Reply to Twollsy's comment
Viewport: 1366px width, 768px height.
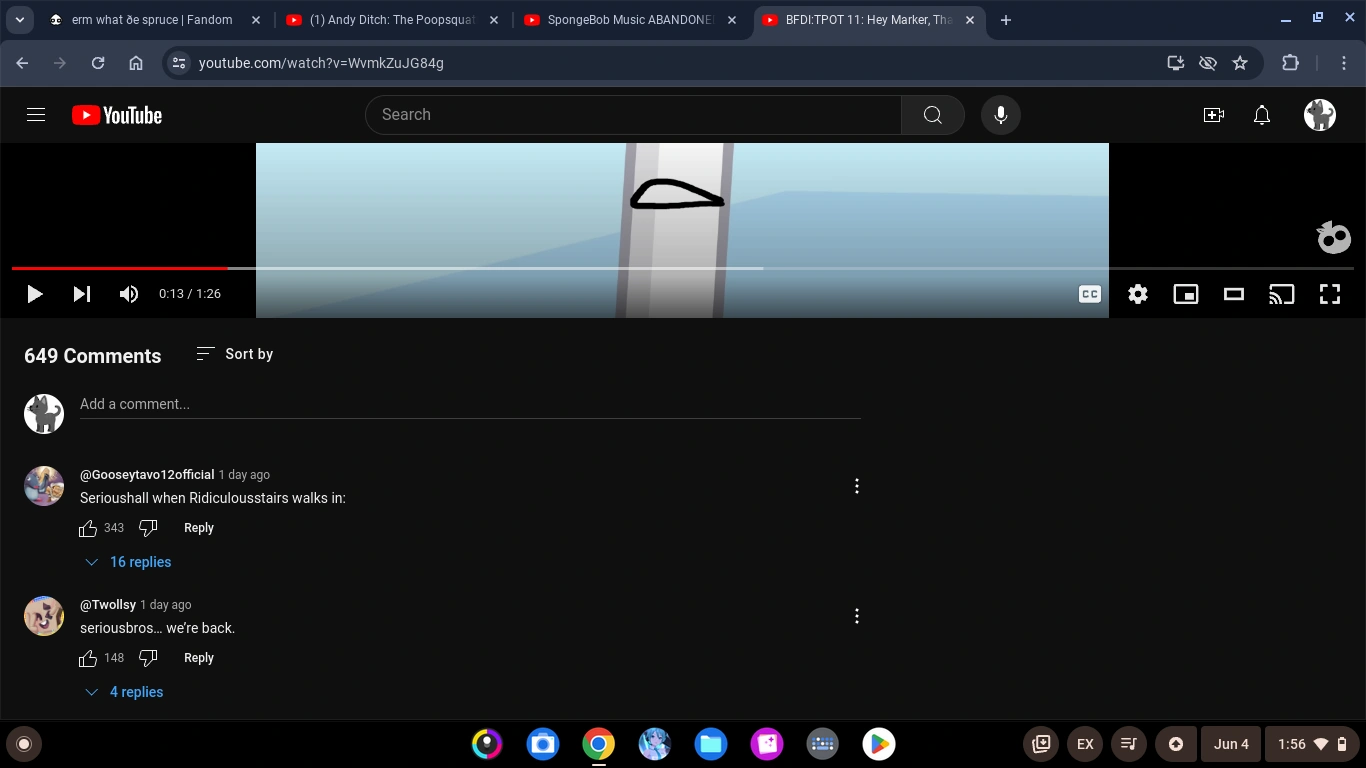[x=198, y=658]
